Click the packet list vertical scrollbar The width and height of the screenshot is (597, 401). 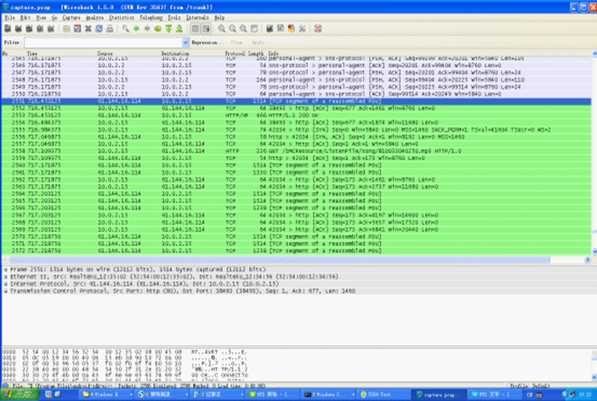pos(594,152)
